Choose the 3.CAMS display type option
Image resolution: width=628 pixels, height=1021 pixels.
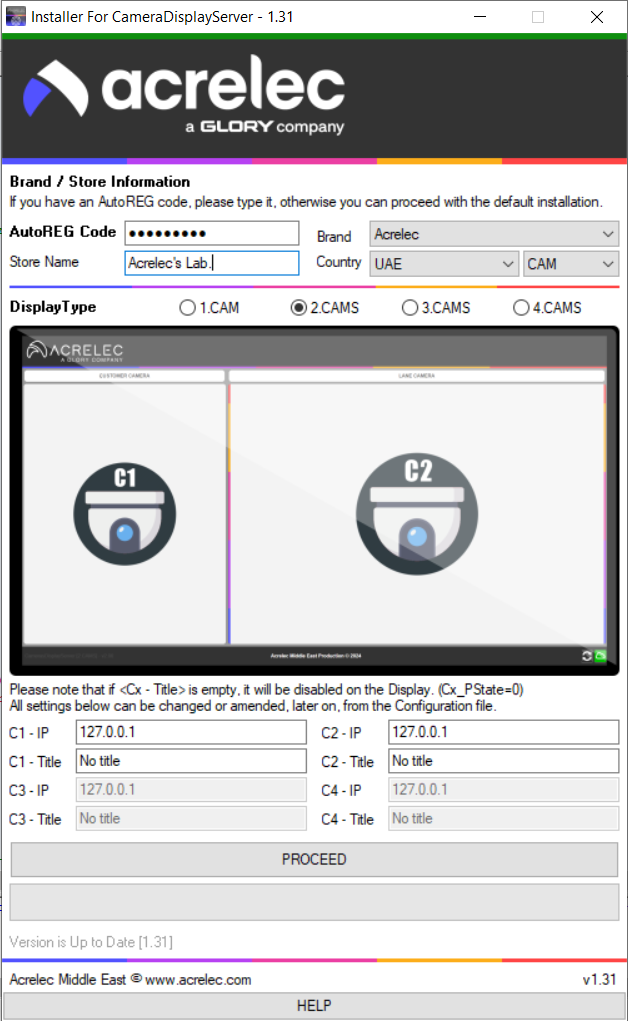(409, 308)
